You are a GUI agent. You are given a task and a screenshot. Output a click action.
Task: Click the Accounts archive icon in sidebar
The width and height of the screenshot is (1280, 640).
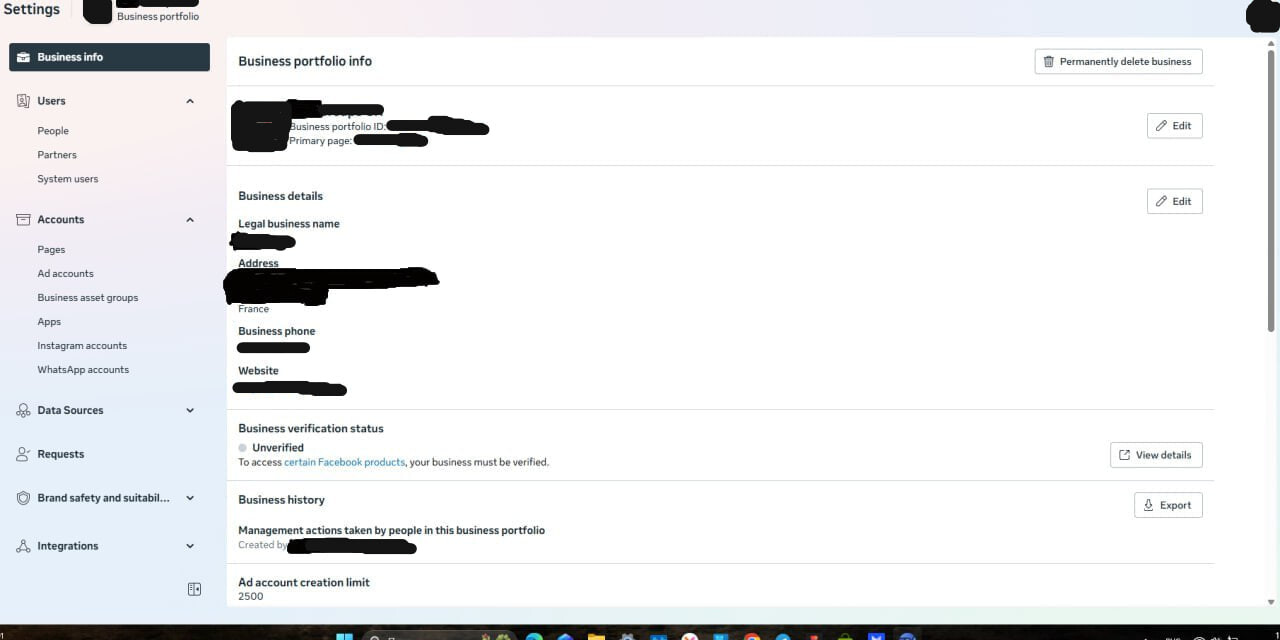[x=23, y=220]
